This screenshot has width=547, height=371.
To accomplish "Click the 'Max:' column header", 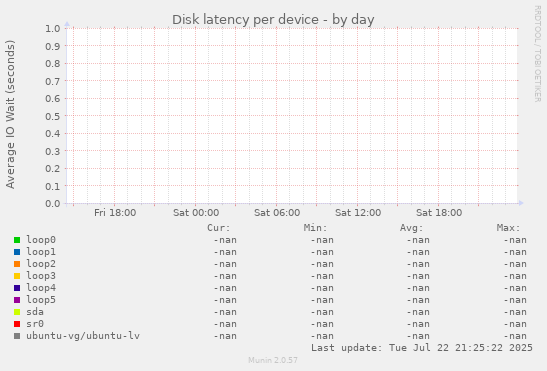I will coord(509,228).
